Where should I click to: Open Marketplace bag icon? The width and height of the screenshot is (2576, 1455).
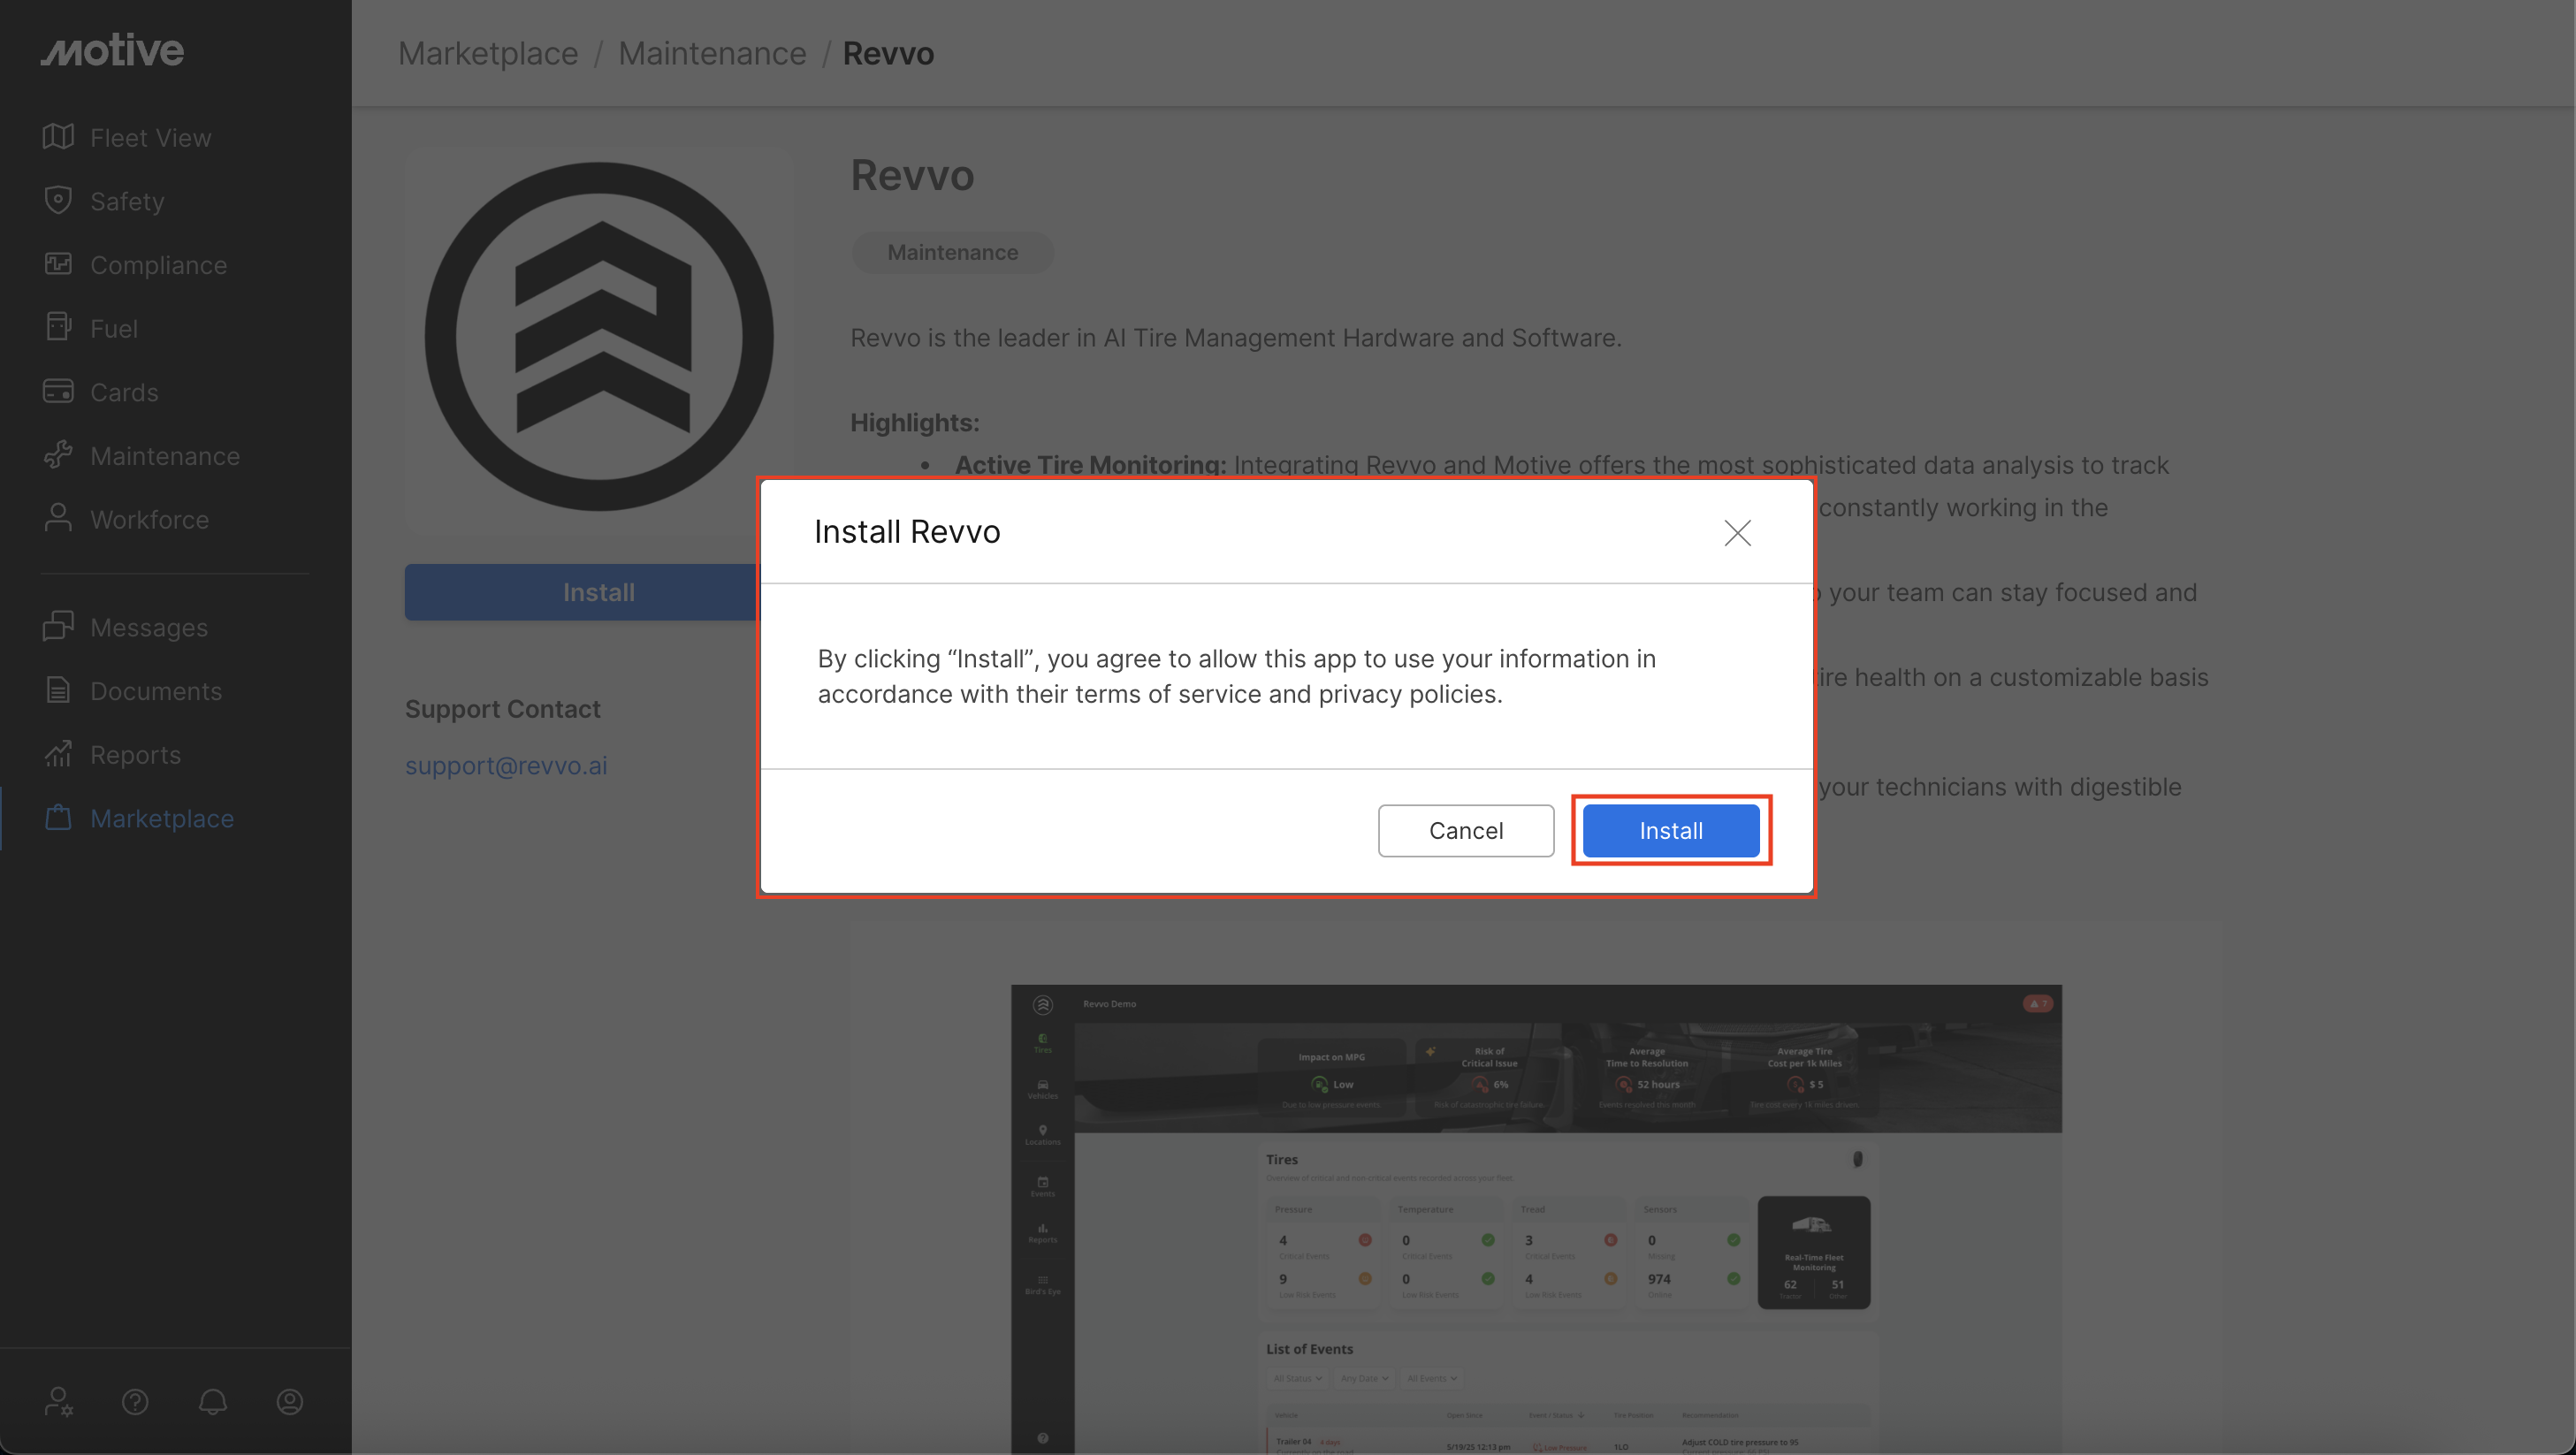coord(58,818)
